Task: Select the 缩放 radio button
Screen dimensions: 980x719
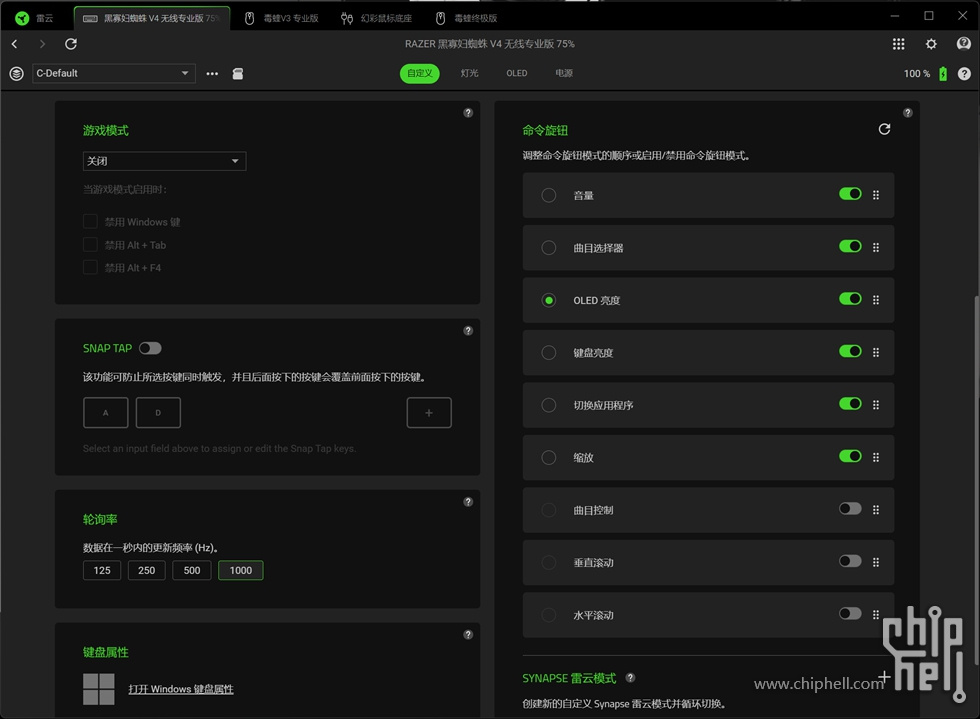Action: click(x=549, y=458)
